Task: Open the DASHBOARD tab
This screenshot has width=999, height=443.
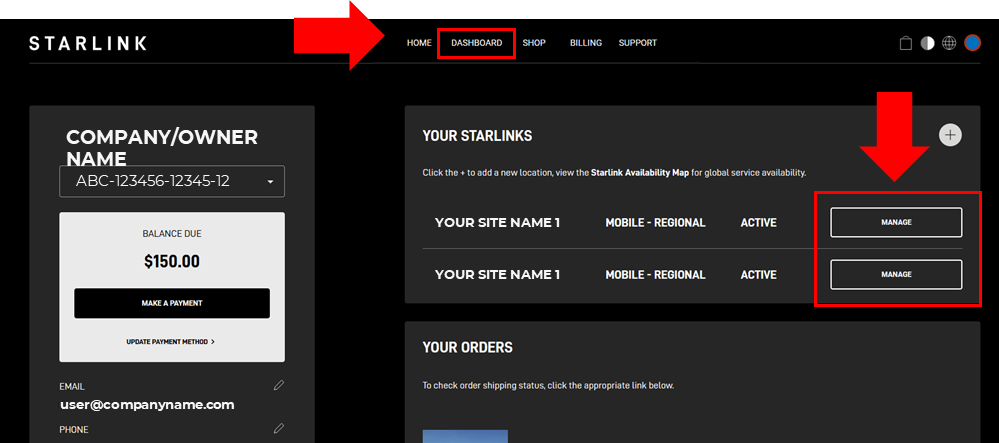Action: coord(477,43)
